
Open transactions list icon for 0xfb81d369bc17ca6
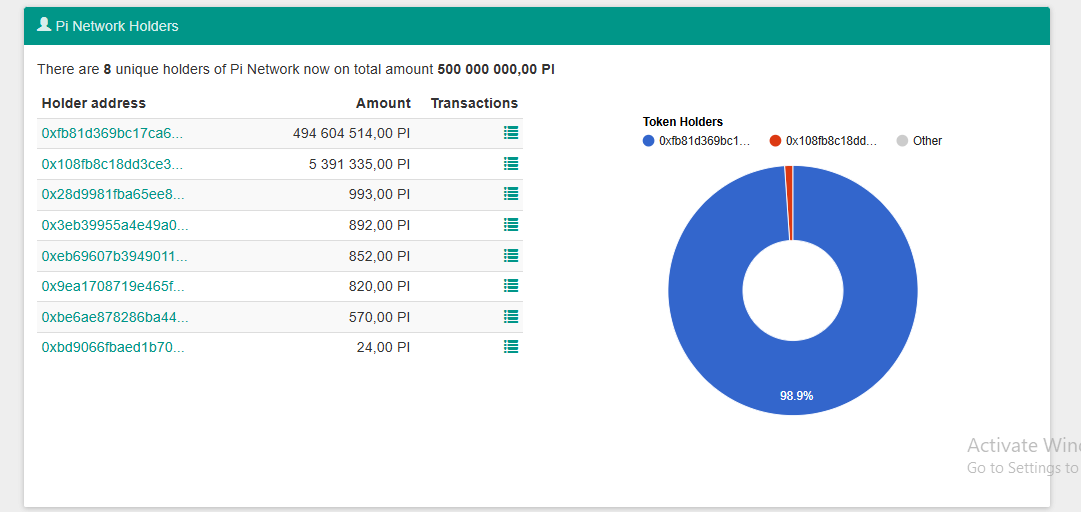(x=511, y=132)
